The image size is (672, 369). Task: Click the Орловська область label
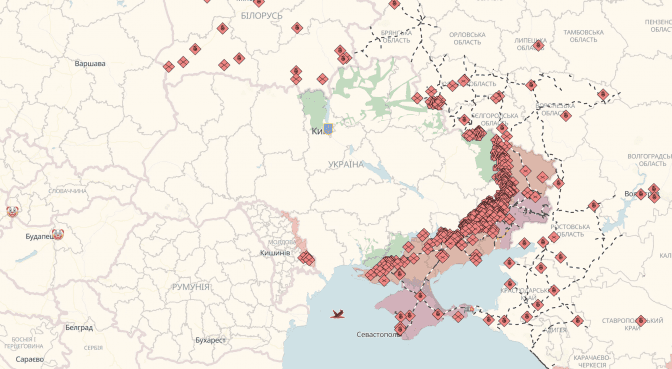[x=467, y=39]
